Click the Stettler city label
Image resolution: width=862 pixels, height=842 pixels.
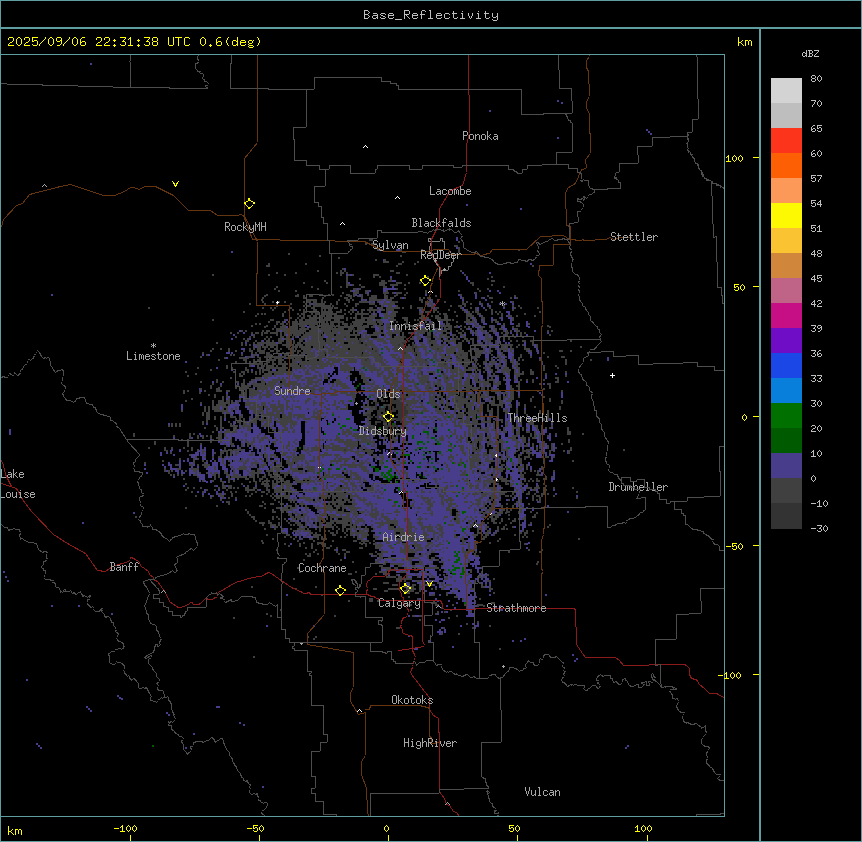[x=634, y=237]
